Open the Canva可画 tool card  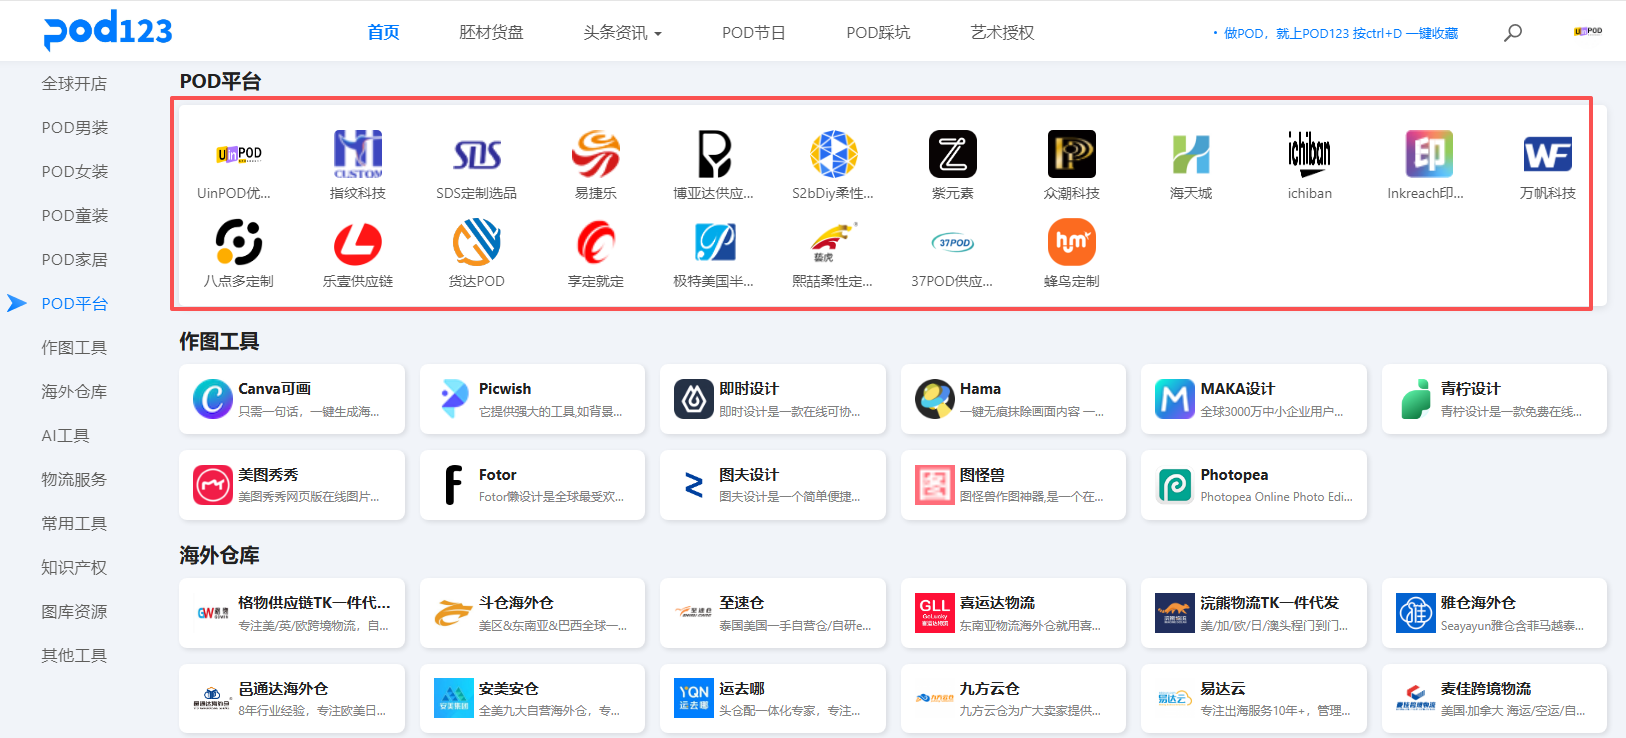[292, 399]
